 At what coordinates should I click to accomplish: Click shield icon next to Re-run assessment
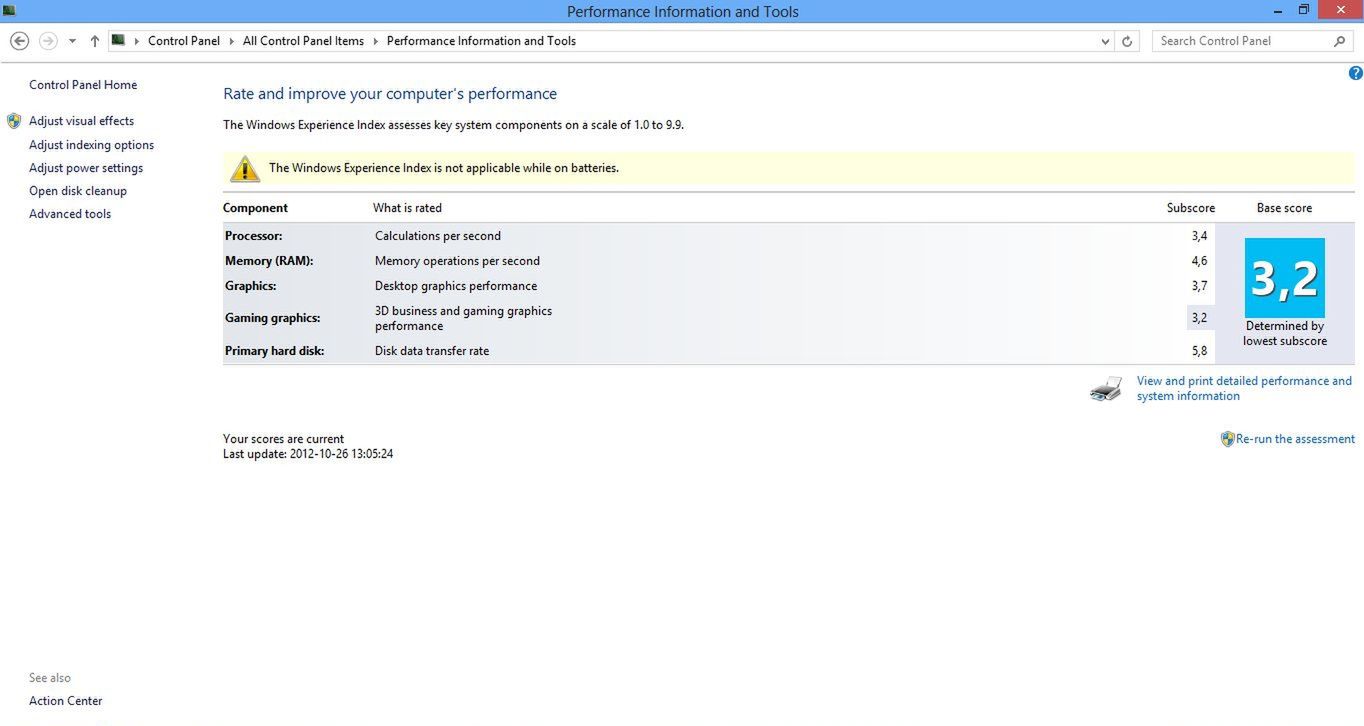click(1228, 439)
